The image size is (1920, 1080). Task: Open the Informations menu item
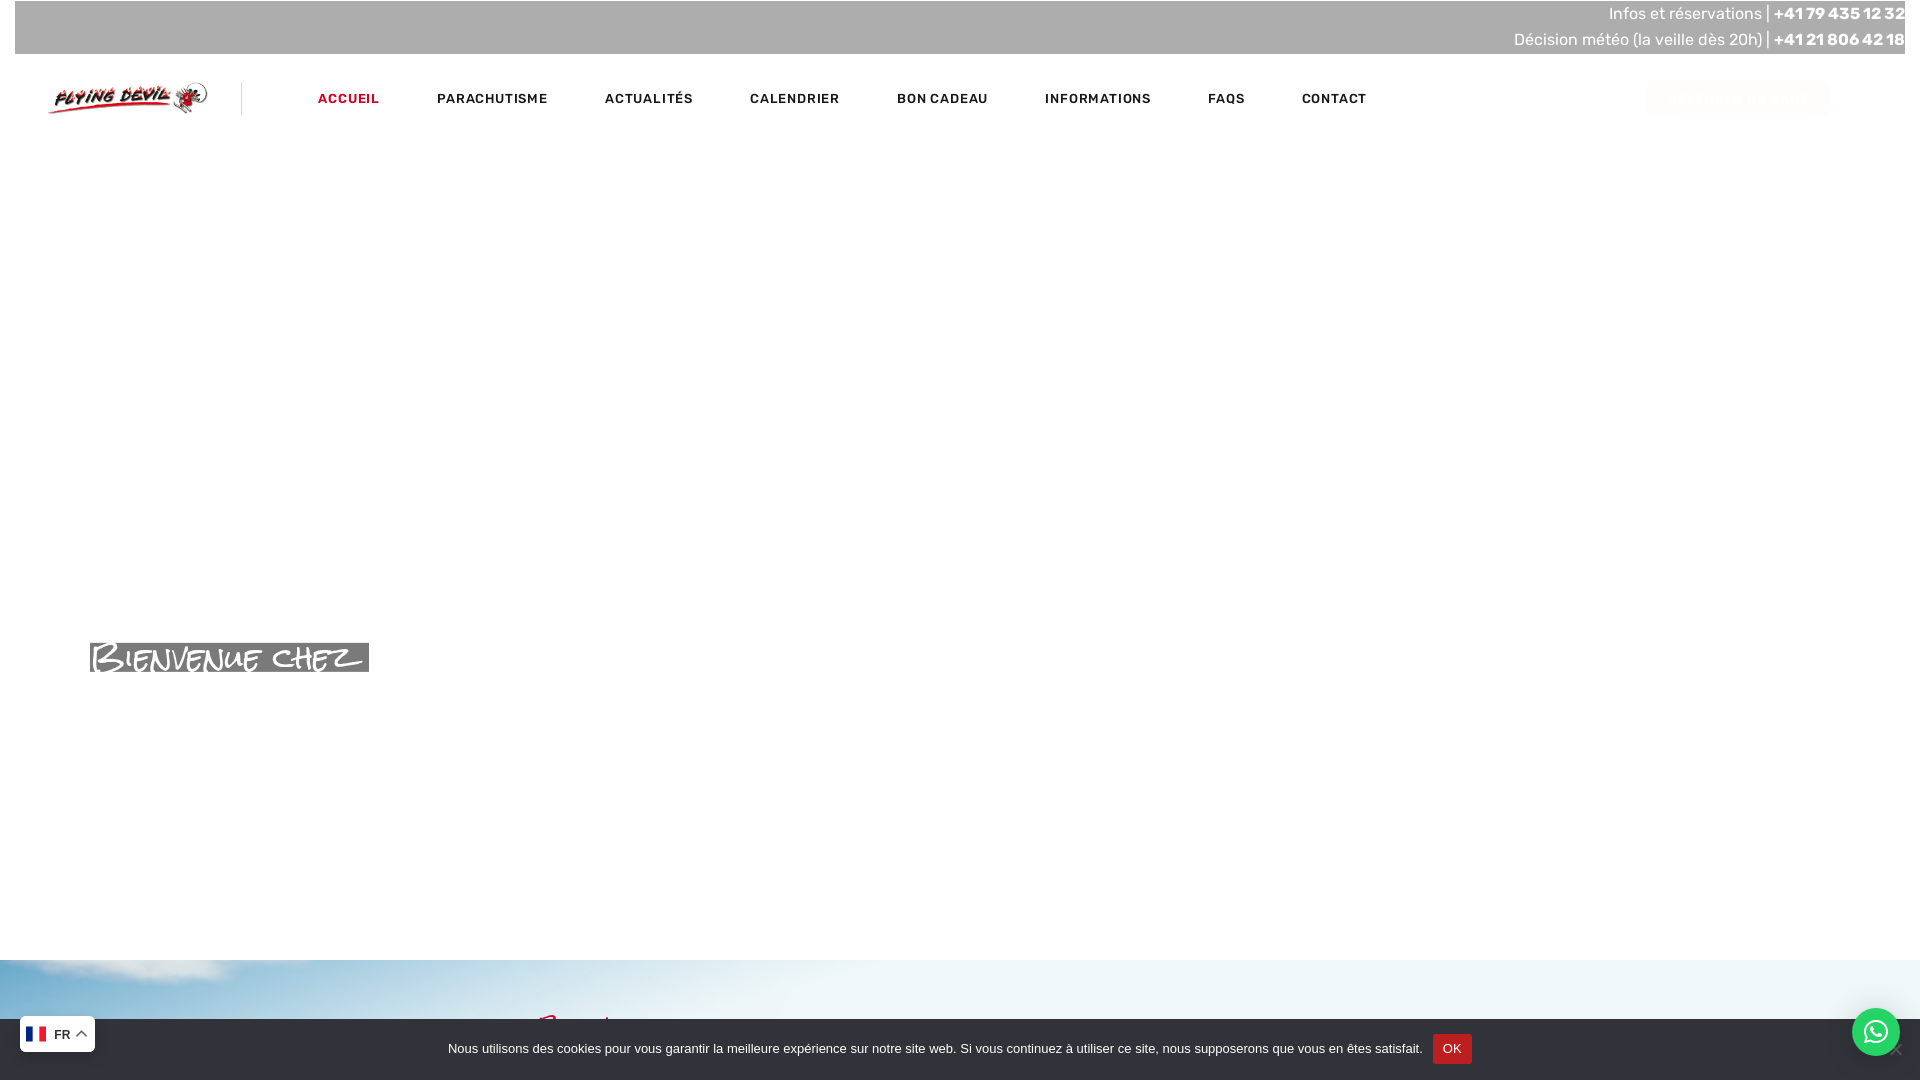(x=1097, y=99)
